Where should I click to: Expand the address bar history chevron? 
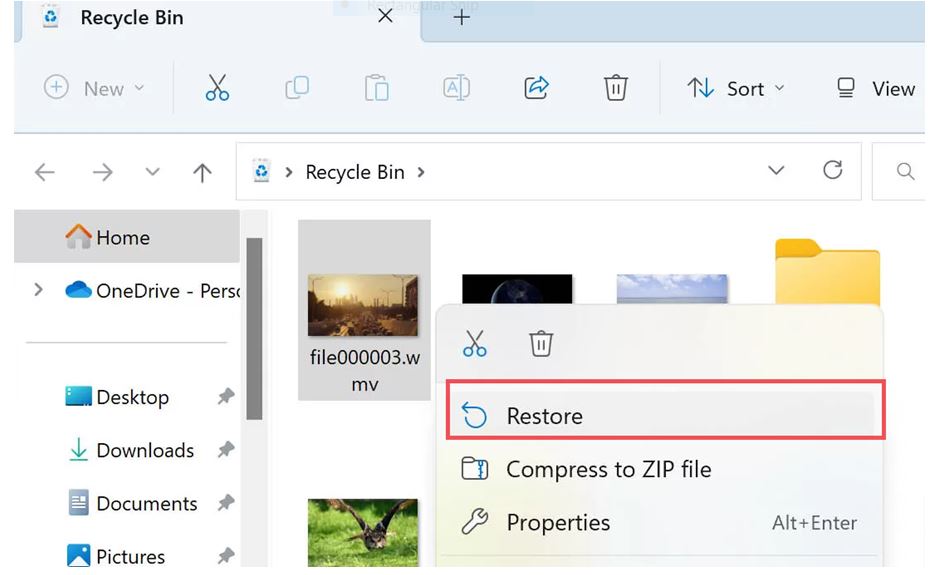pyautogui.click(x=776, y=171)
